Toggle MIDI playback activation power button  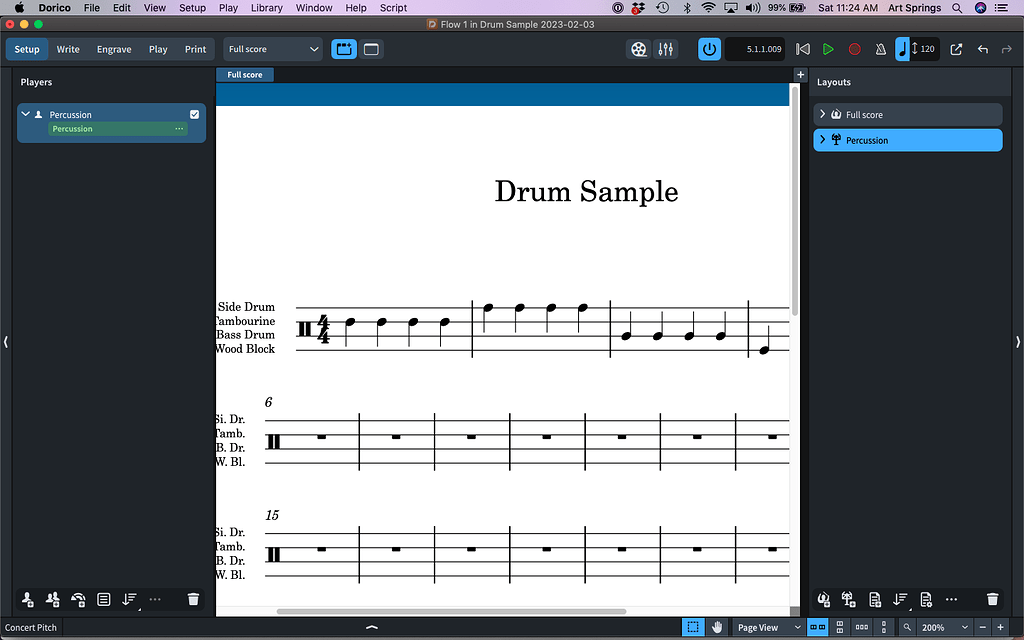point(709,48)
